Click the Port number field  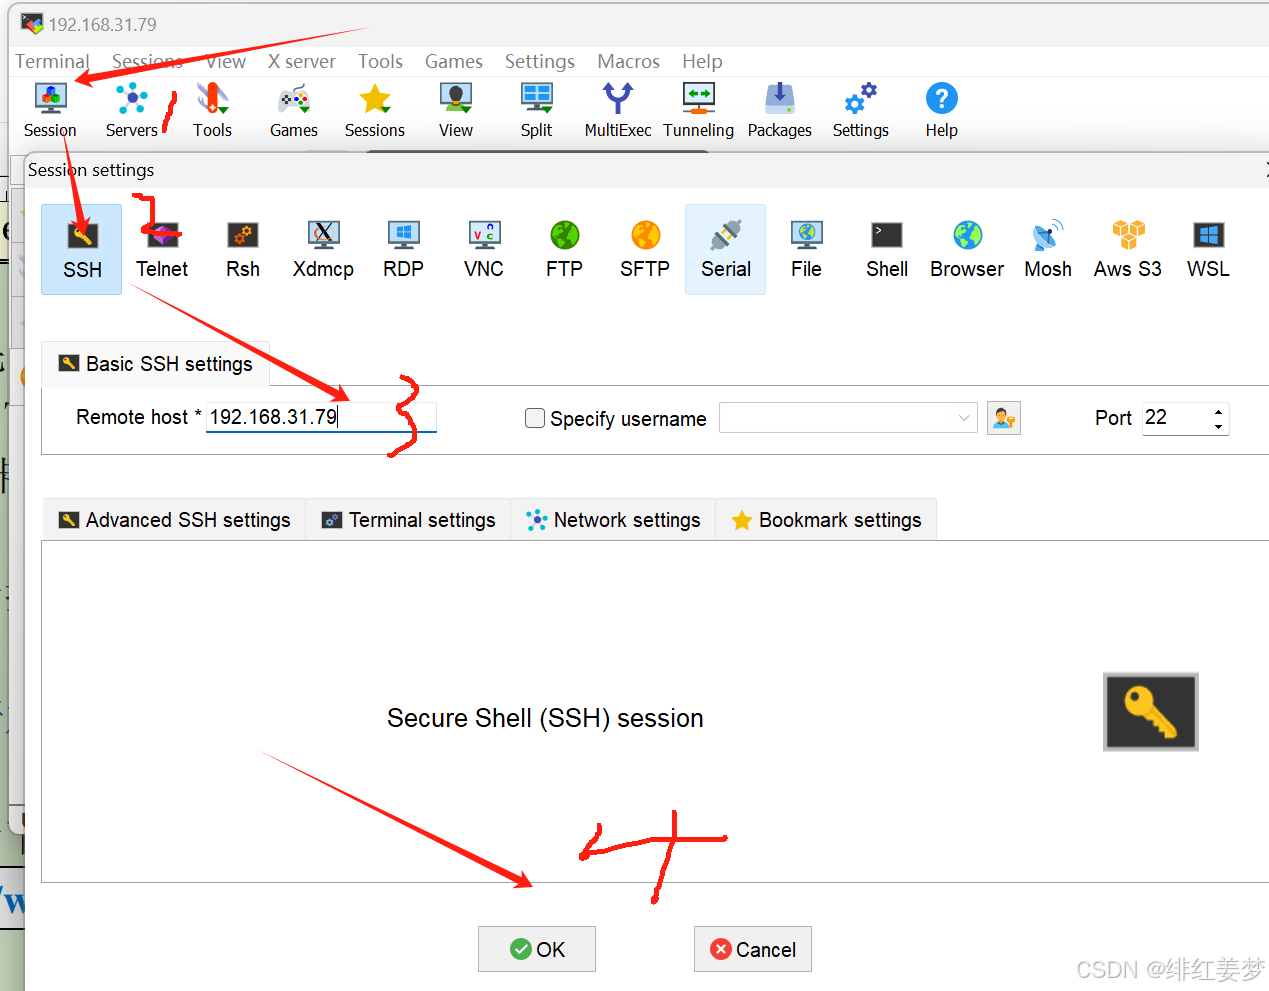(x=1176, y=418)
